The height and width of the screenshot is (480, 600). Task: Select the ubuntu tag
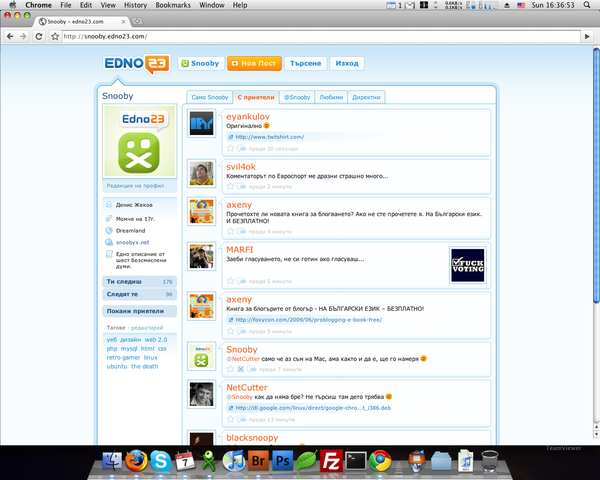[x=117, y=366]
